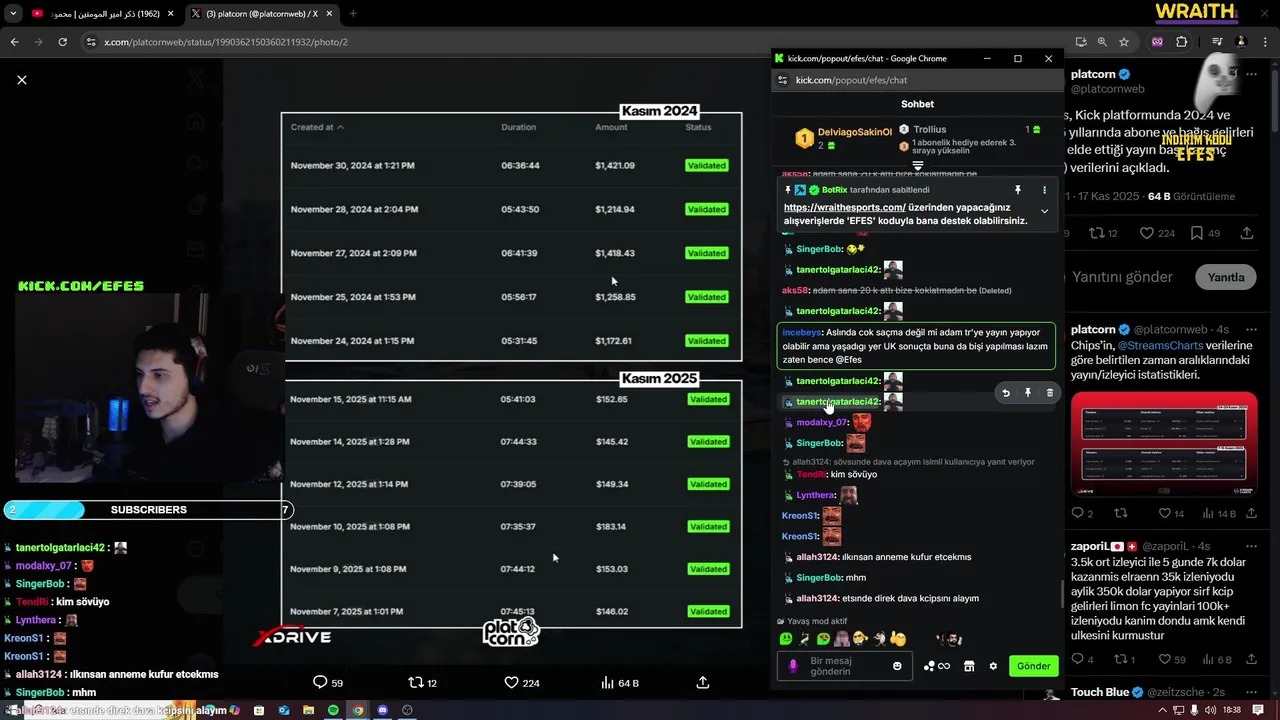1280x720 pixels.
Task: Open site info icon in x.com address bar
Action: tap(91, 42)
